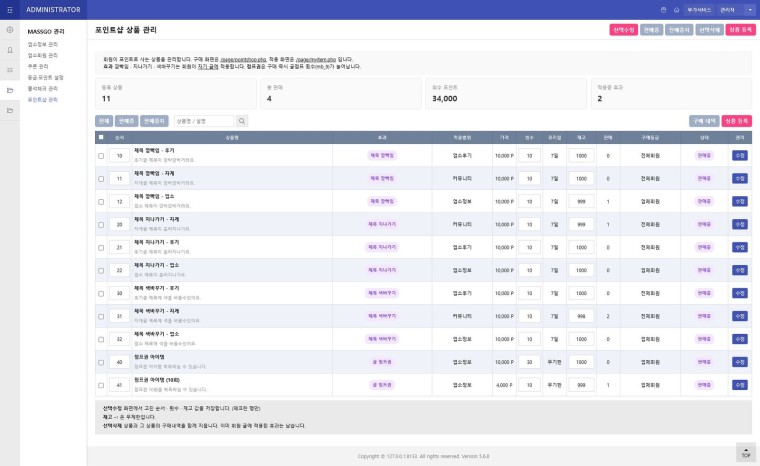Open 업소정보 관리 in the sidebar
Screen dimensions: 760x466
43,44
